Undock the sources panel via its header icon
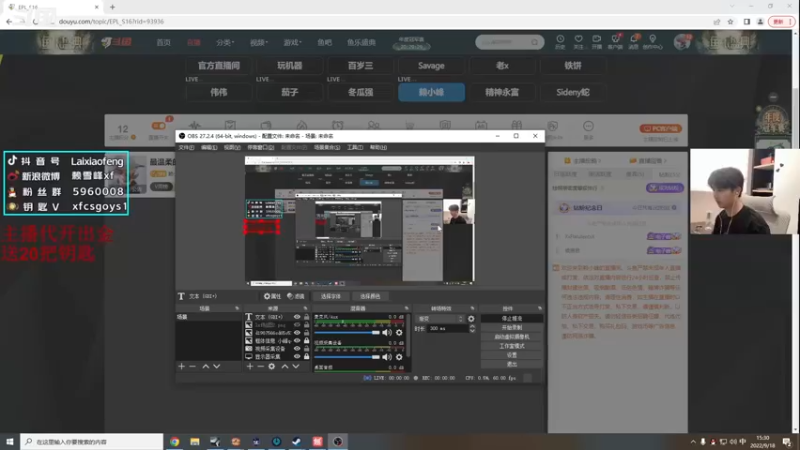The height and width of the screenshot is (450, 800). (305, 308)
